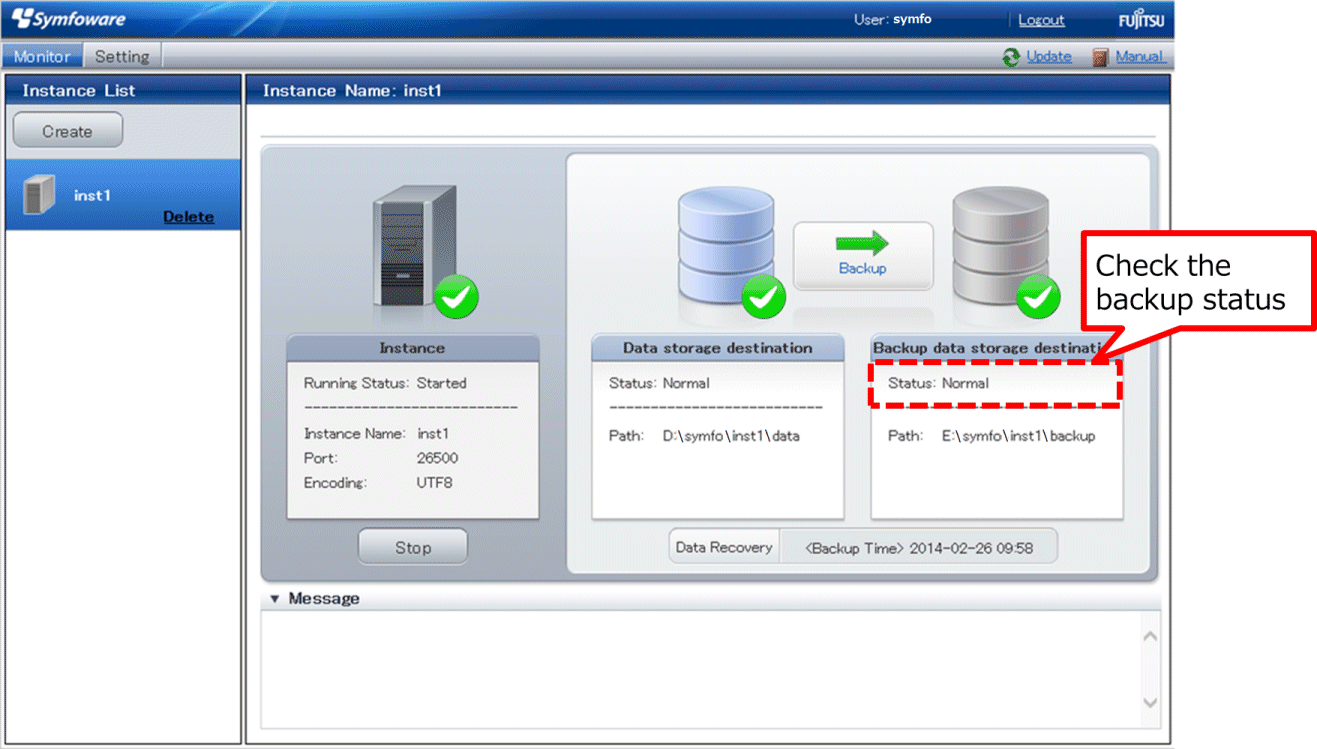Click the Backup Time 2014-02-26 09:58 text

click(919, 548)
